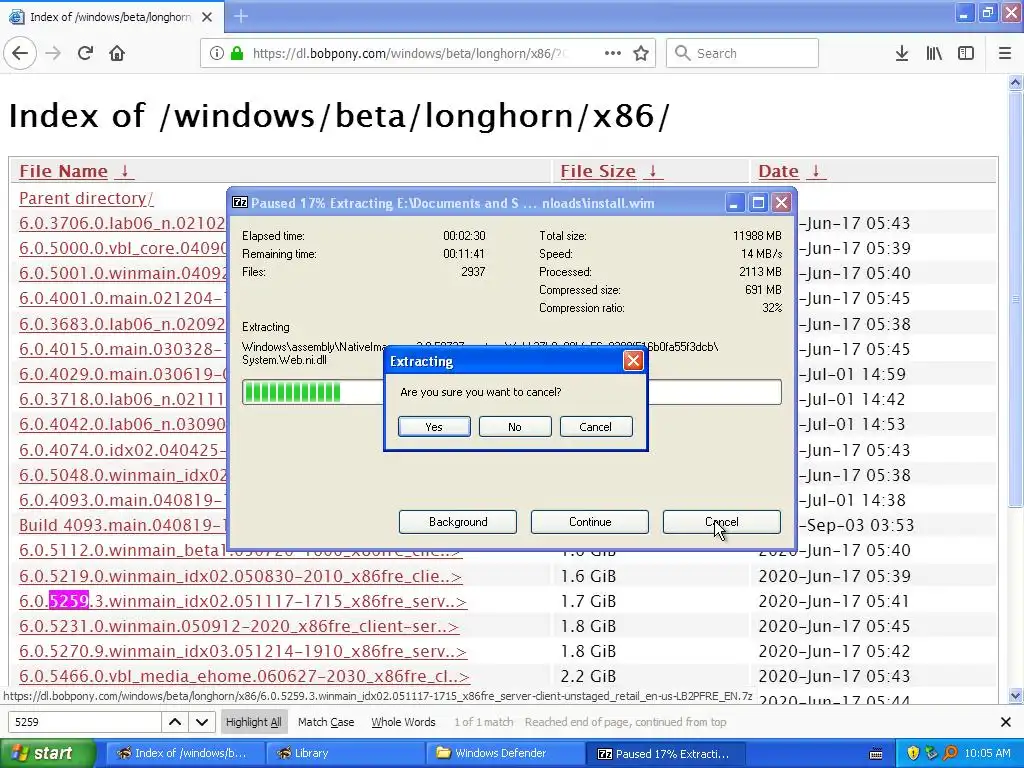Open the 6.0.5466.0.vbl_media_ehome link
The height and width of the screenshot is (768, 1024).
(x=244, y=676)
